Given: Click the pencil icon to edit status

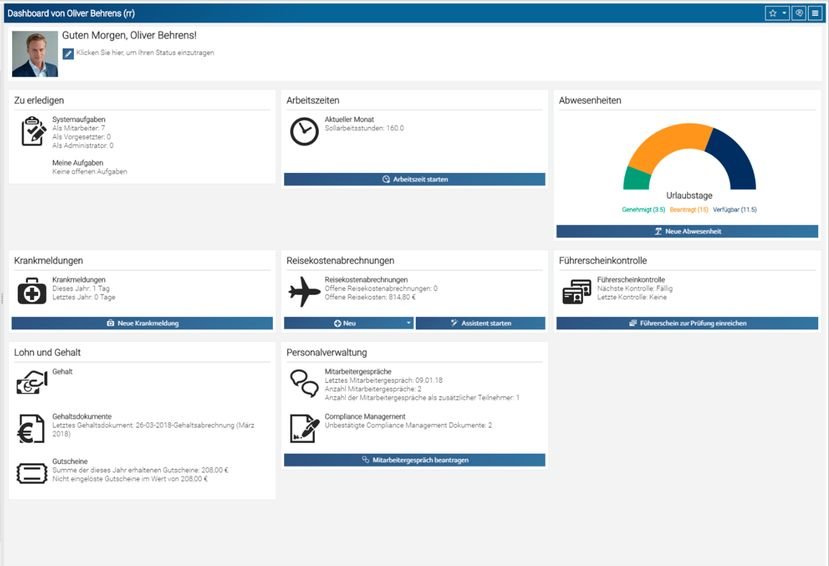Looking at the screenshot, I should (68, 53).
